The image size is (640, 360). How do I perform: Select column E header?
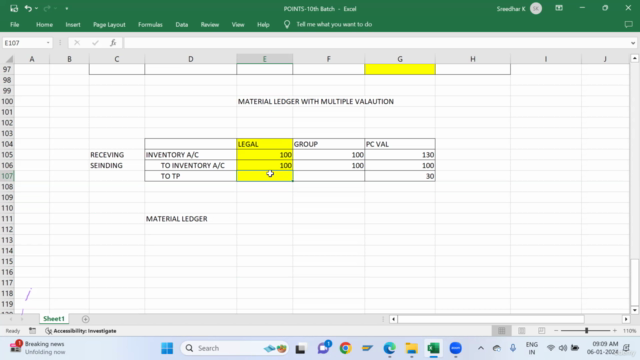tap(264, 59)
